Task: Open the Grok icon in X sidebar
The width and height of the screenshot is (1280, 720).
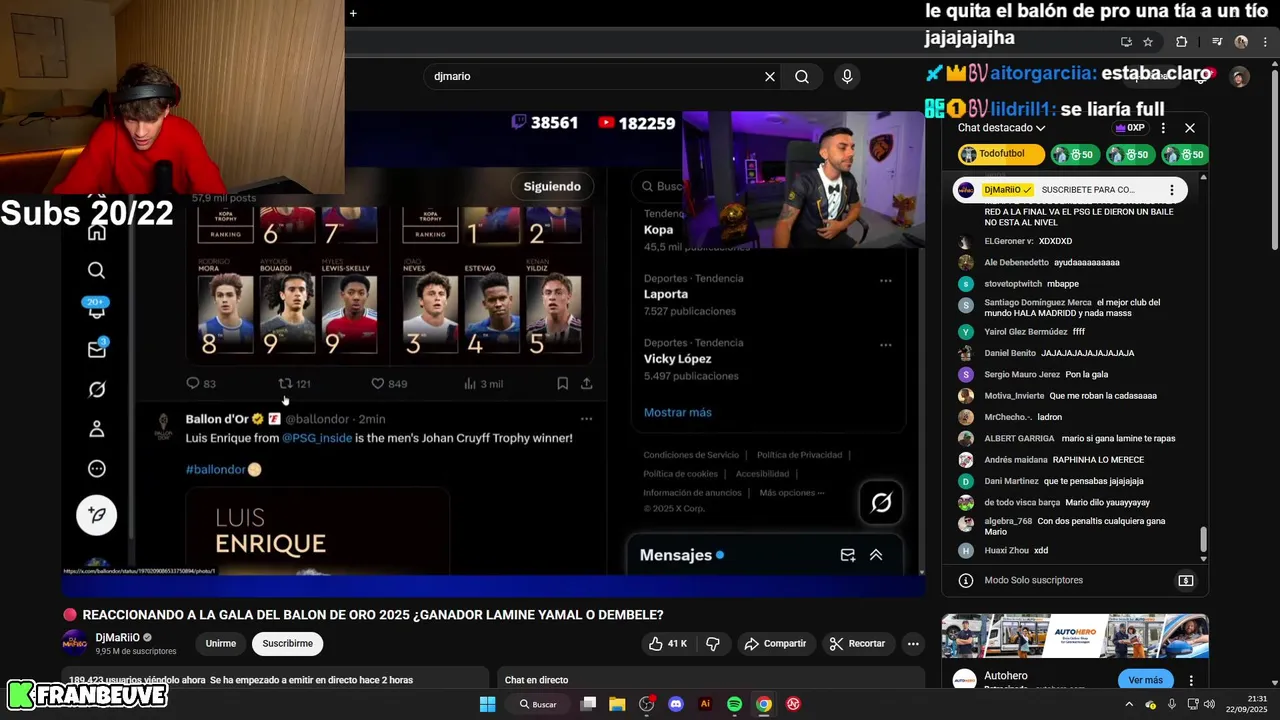Action: pos(97,389)
